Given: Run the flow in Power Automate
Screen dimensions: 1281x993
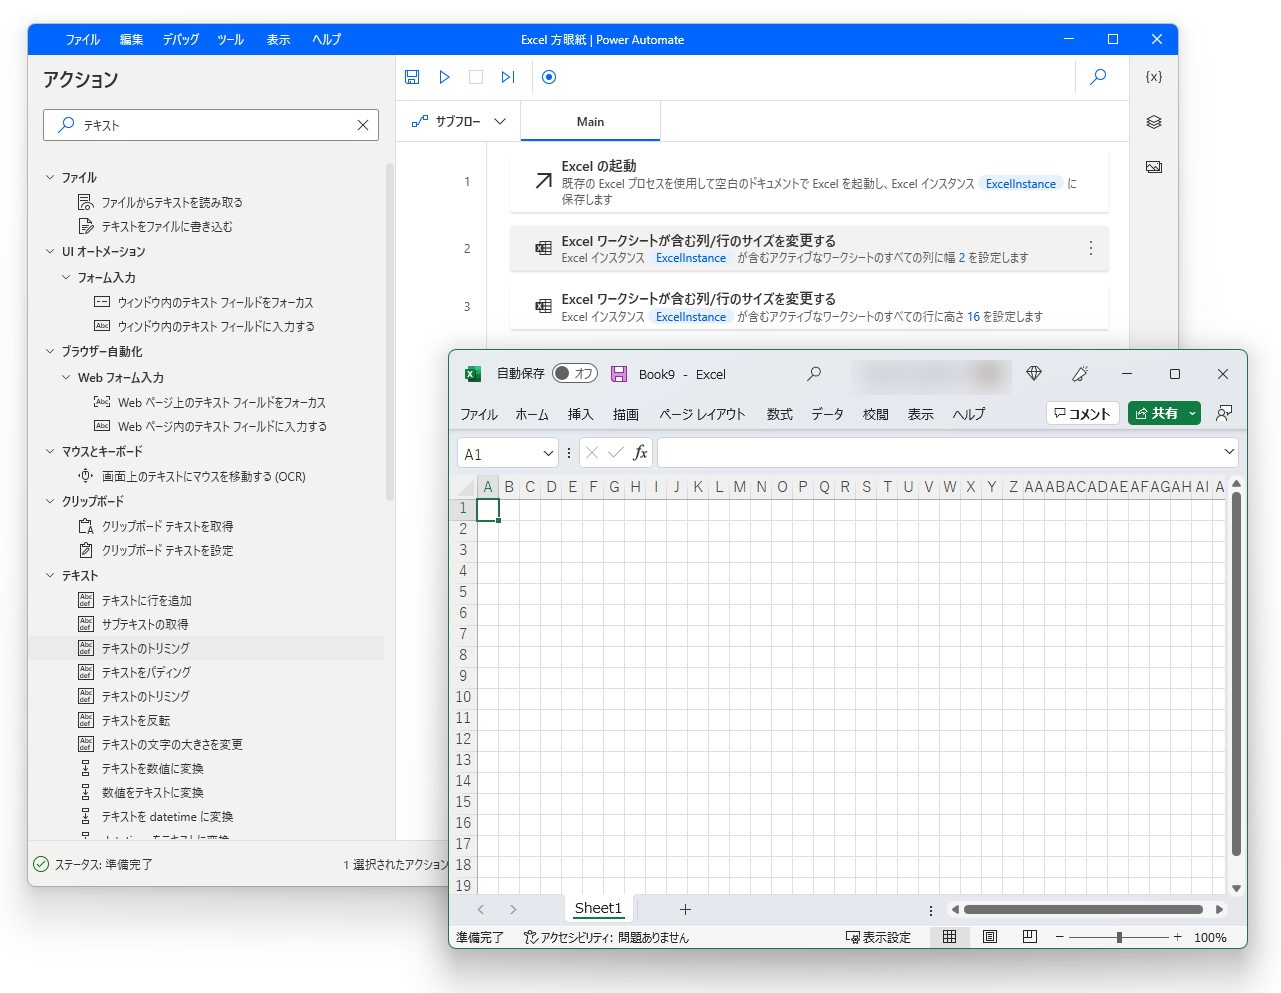Looking at the screenshot, I should [444, 77].
